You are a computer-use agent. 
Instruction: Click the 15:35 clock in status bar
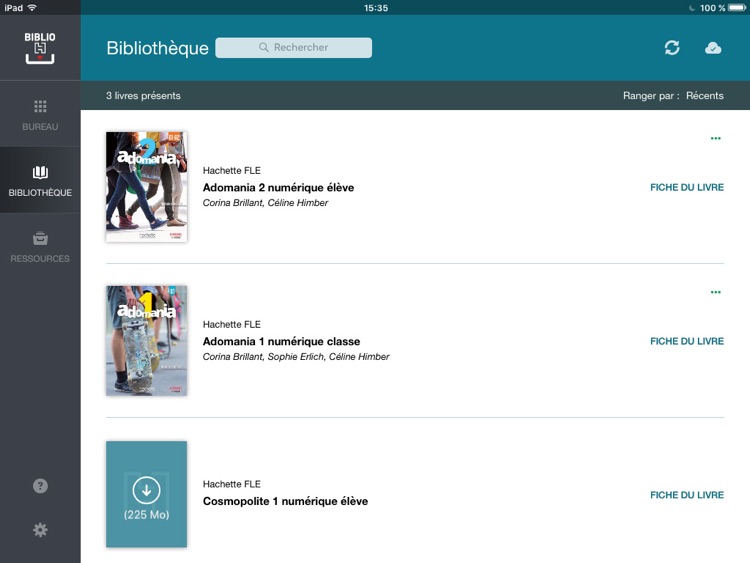coord(376,8)
